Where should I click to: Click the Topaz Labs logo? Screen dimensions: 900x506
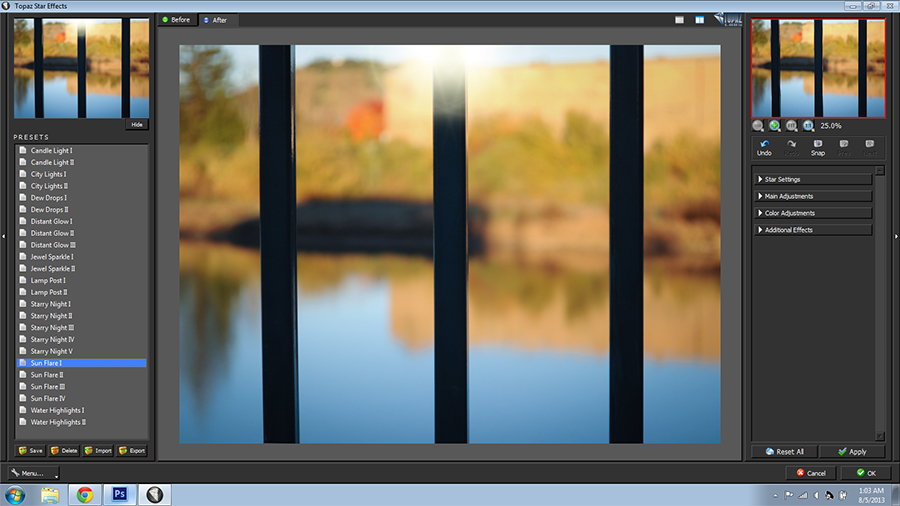click(x=728, y=21)
